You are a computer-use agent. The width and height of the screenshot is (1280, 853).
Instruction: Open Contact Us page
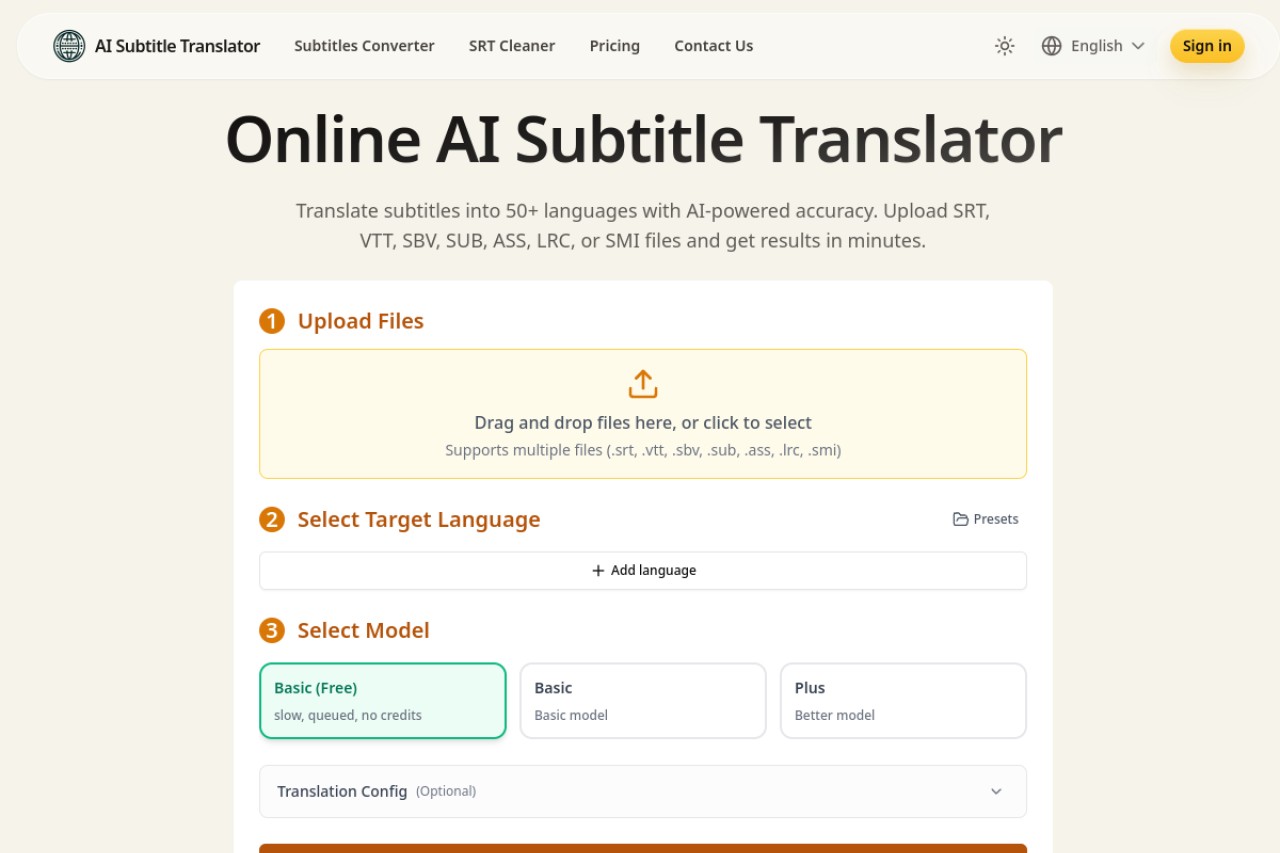tap(714, 46)
